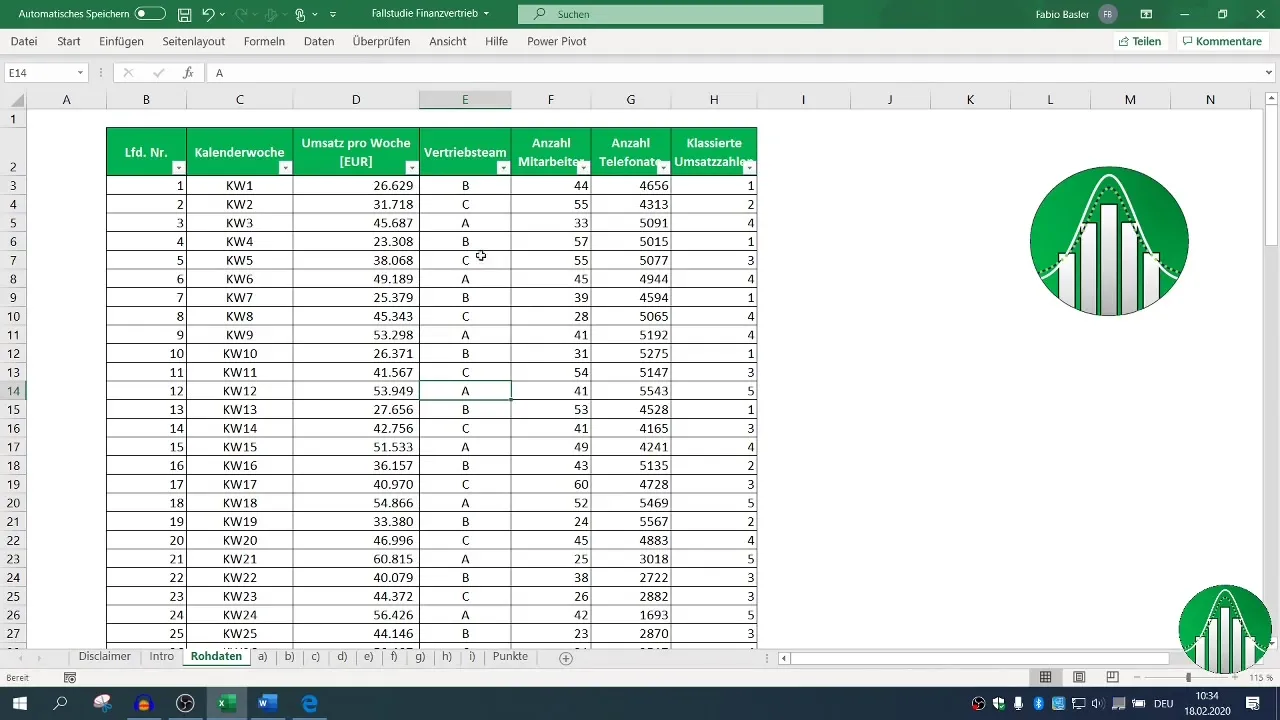Click the Zoom Out minus button

click(x=1139, y=677)
